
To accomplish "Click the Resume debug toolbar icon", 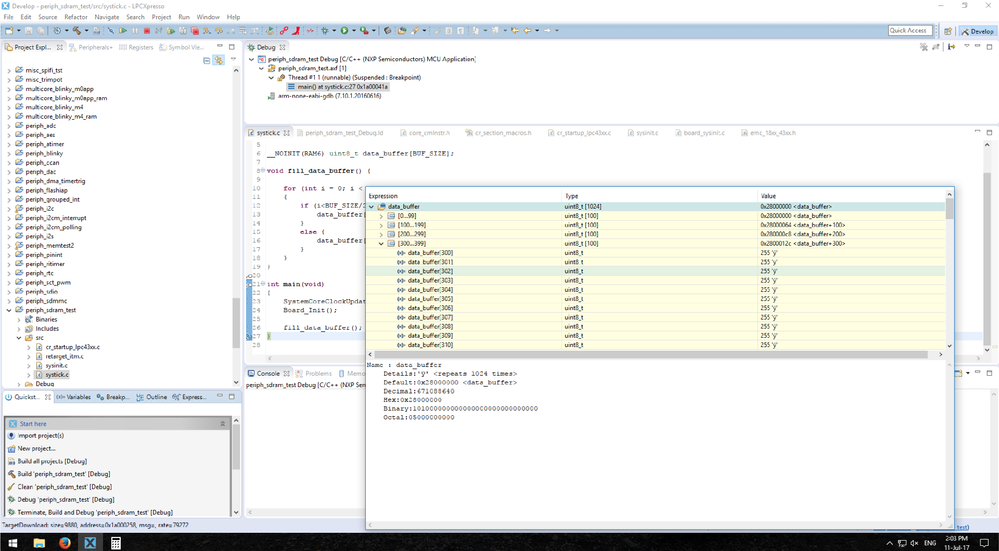I will click(124, 31).
